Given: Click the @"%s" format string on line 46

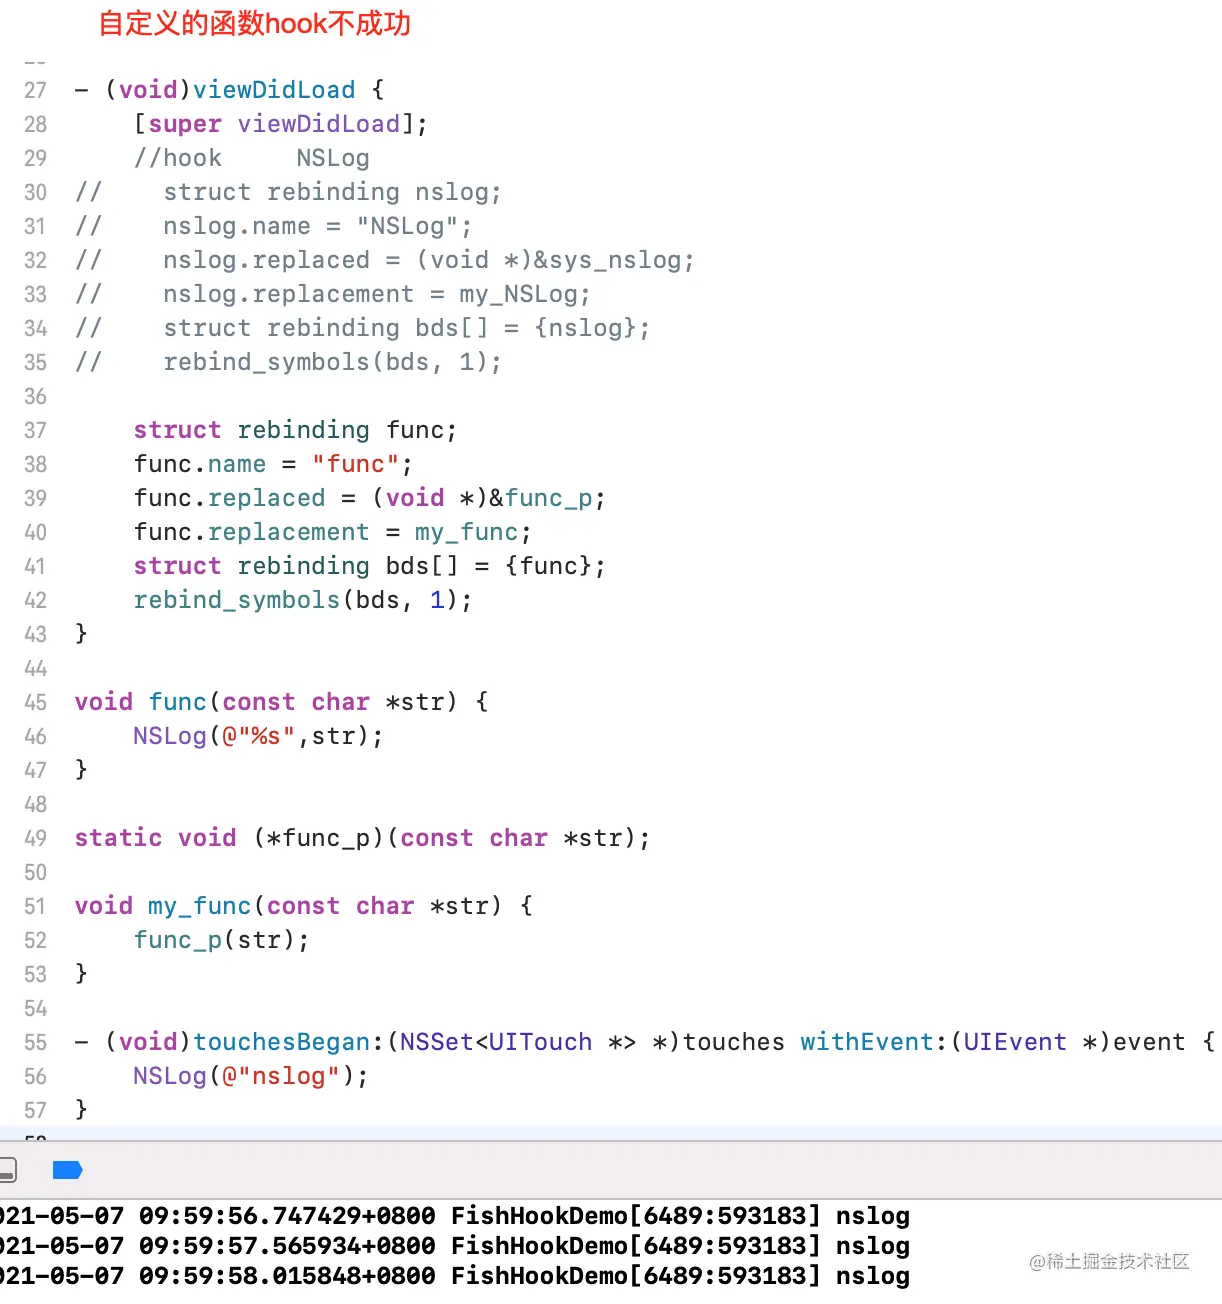Looking at the screenshot, I should (x=259, y=736).
